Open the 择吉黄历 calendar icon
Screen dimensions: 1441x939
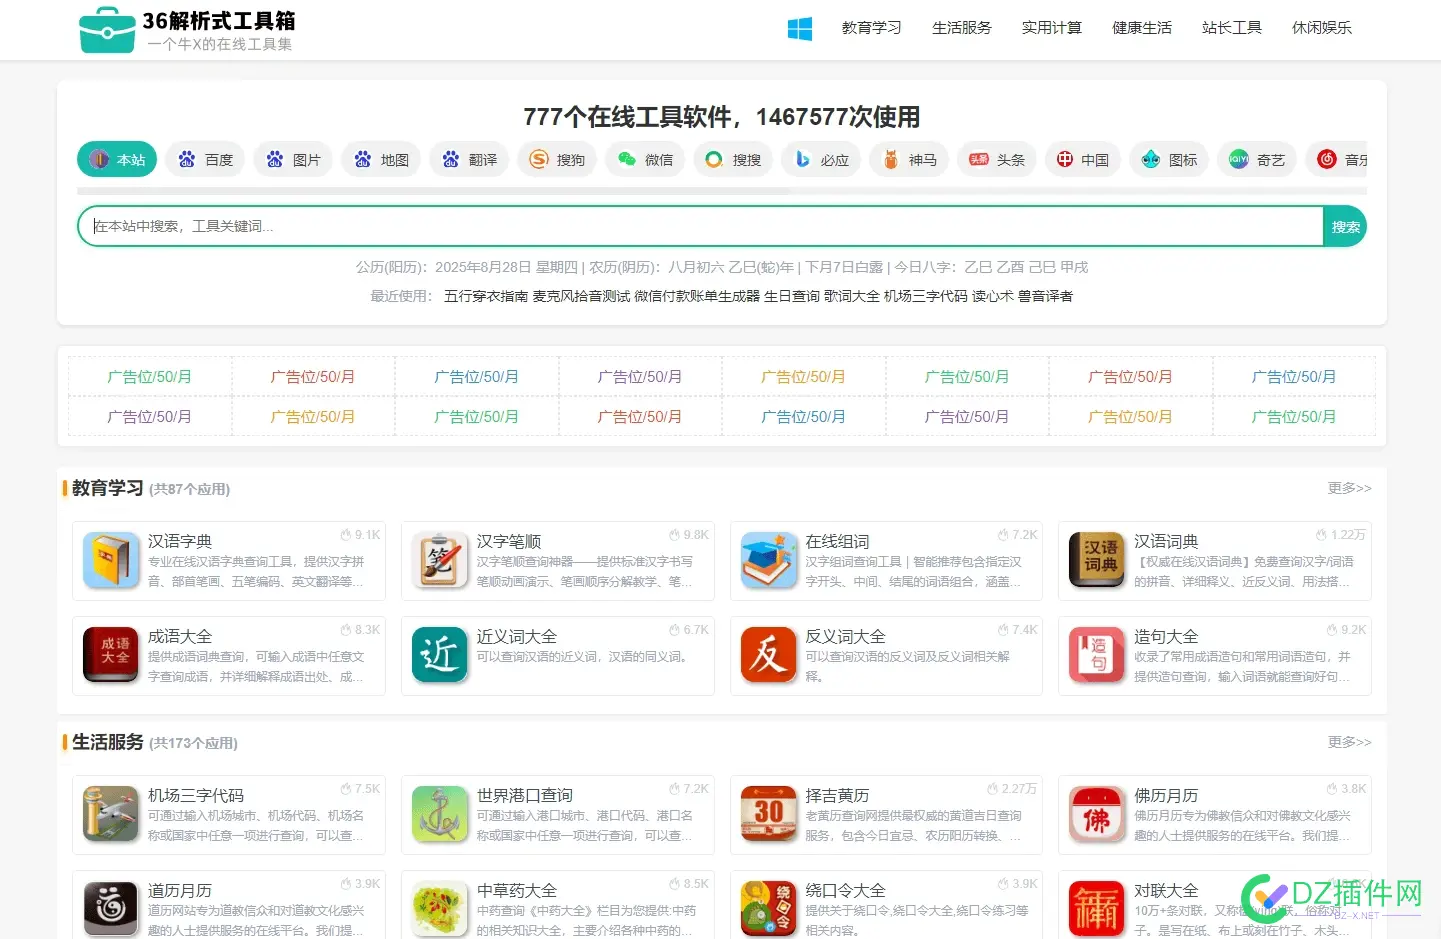pyautogui.click(x=768, y=815)
